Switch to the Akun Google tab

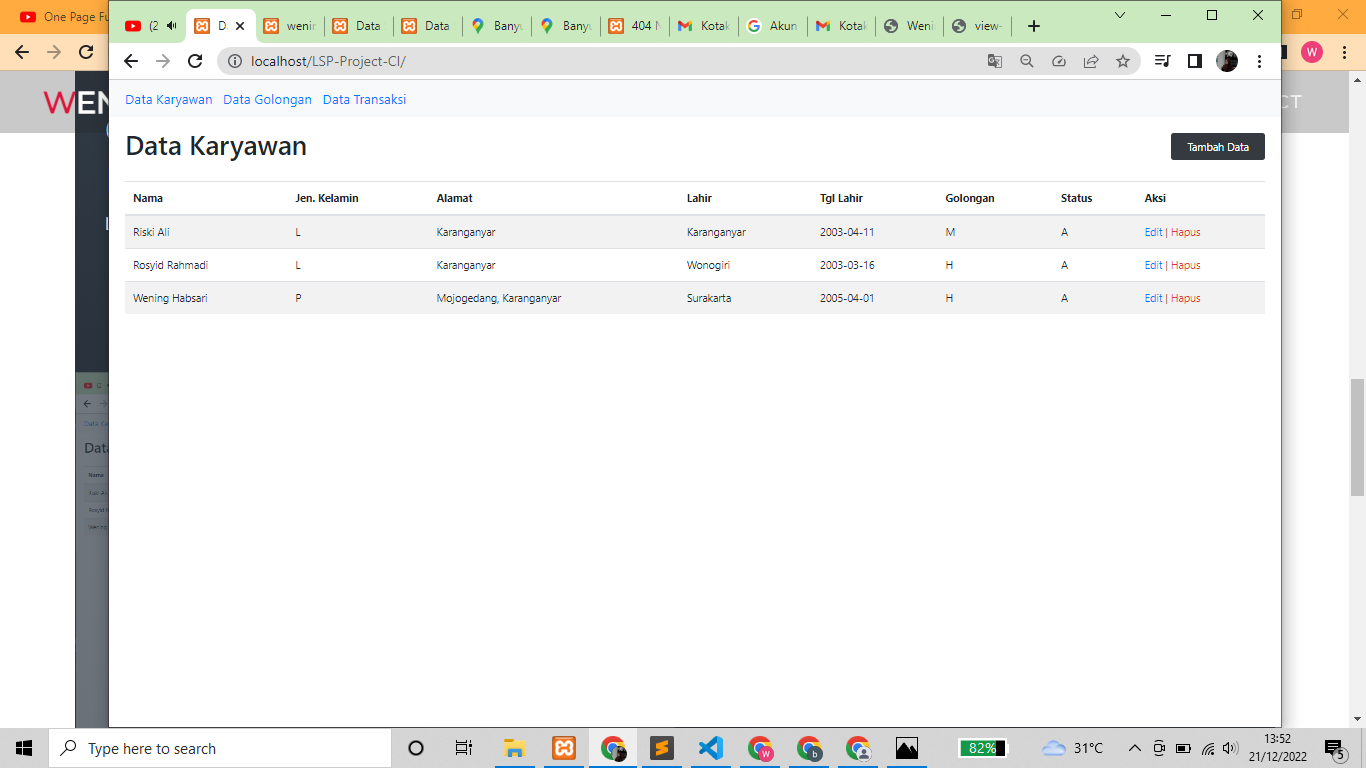(x=772, y=26)
